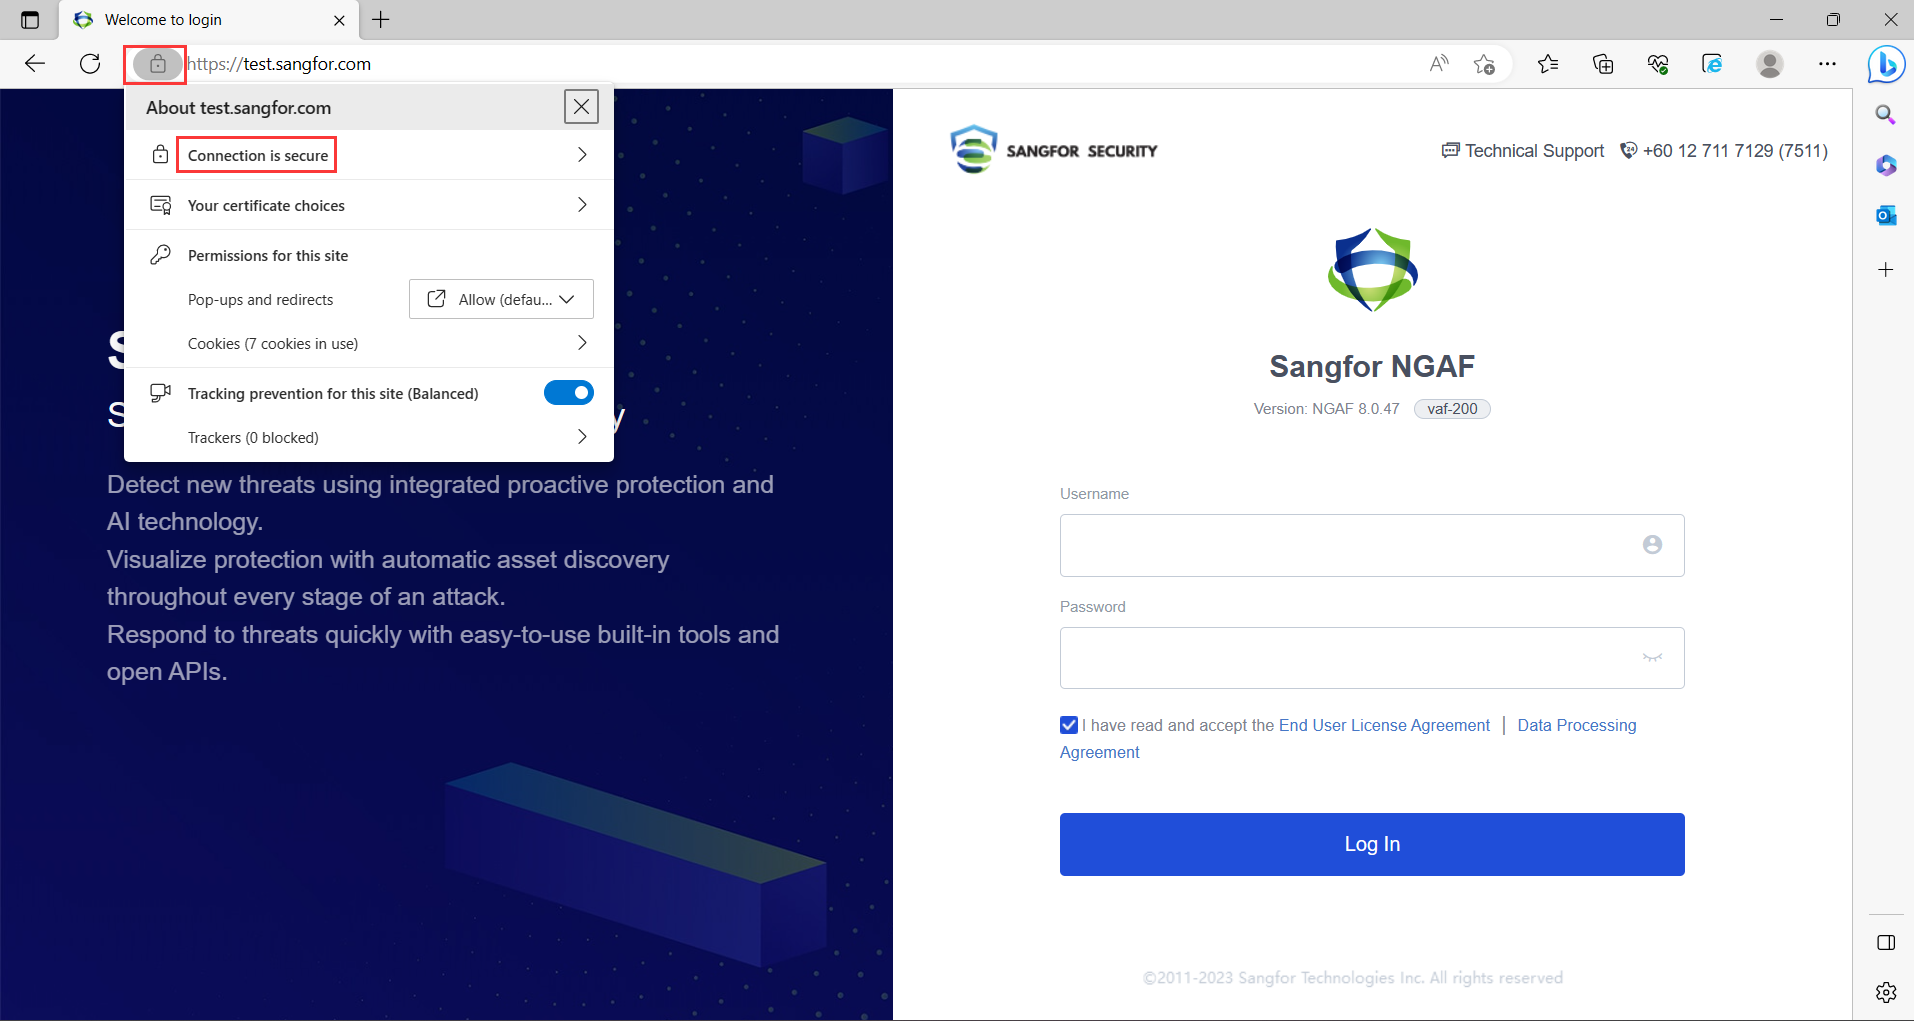Image resolution: width=1914 pixels, height=1021 pixels.
Task: Uncheck the license agreement checkbox
Action: point(1069,725)
